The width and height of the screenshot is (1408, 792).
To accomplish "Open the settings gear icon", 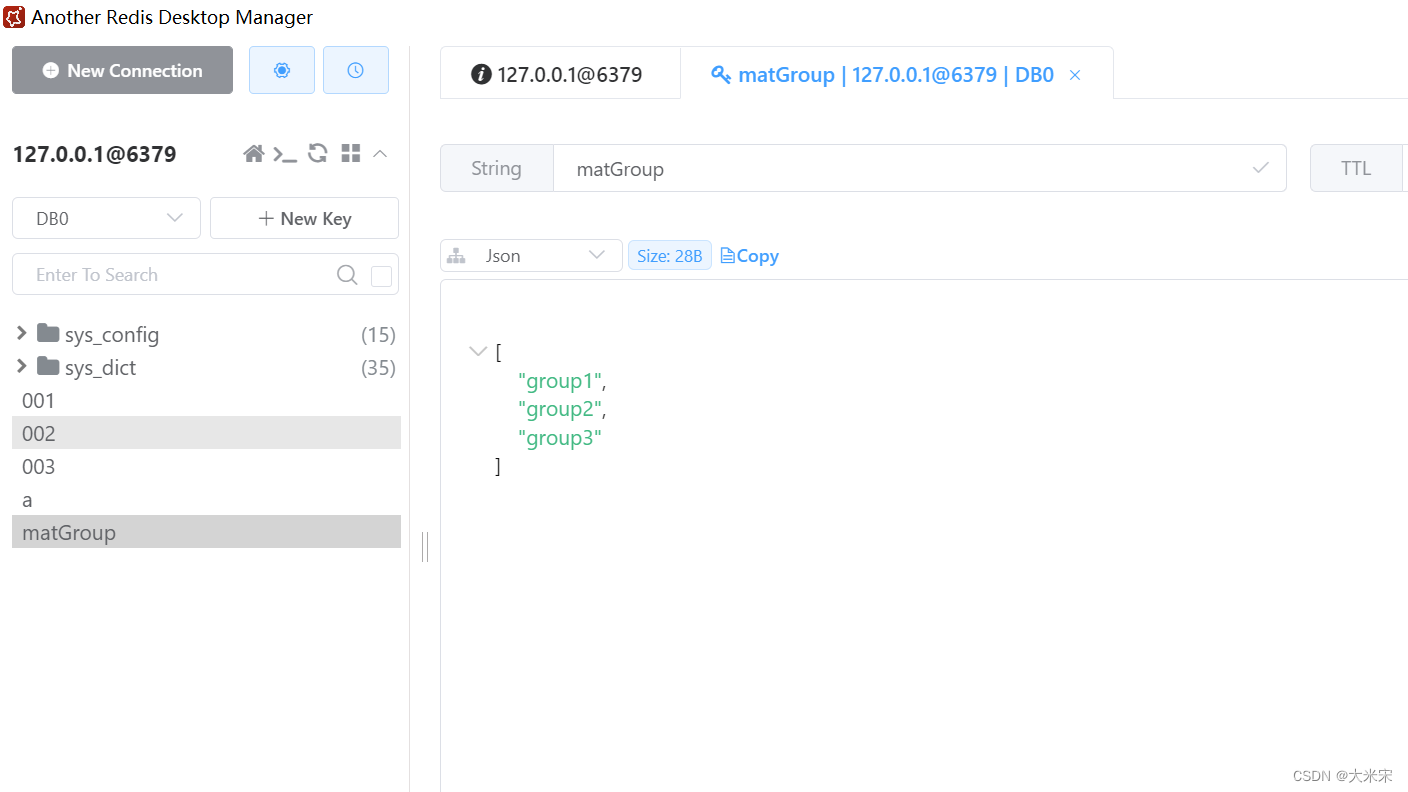I will click(x=282, y=70).
